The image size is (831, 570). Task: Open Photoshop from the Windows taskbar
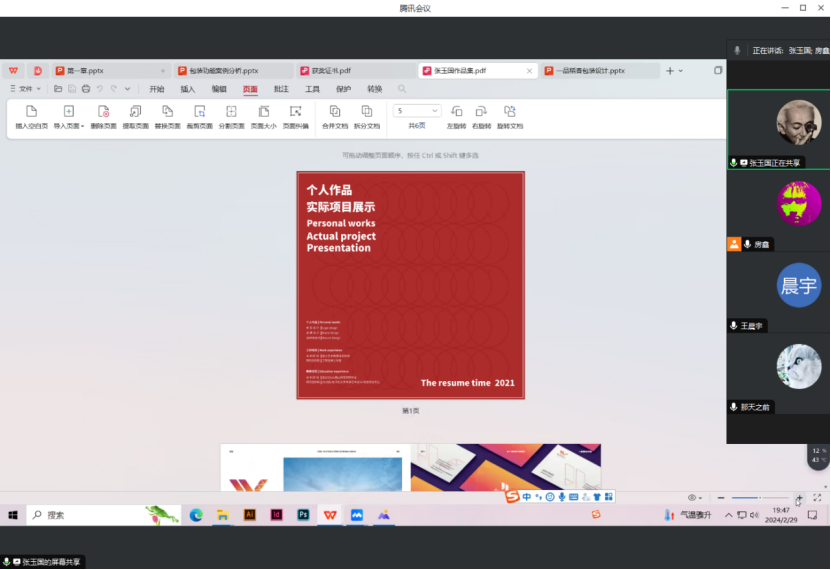303,515
